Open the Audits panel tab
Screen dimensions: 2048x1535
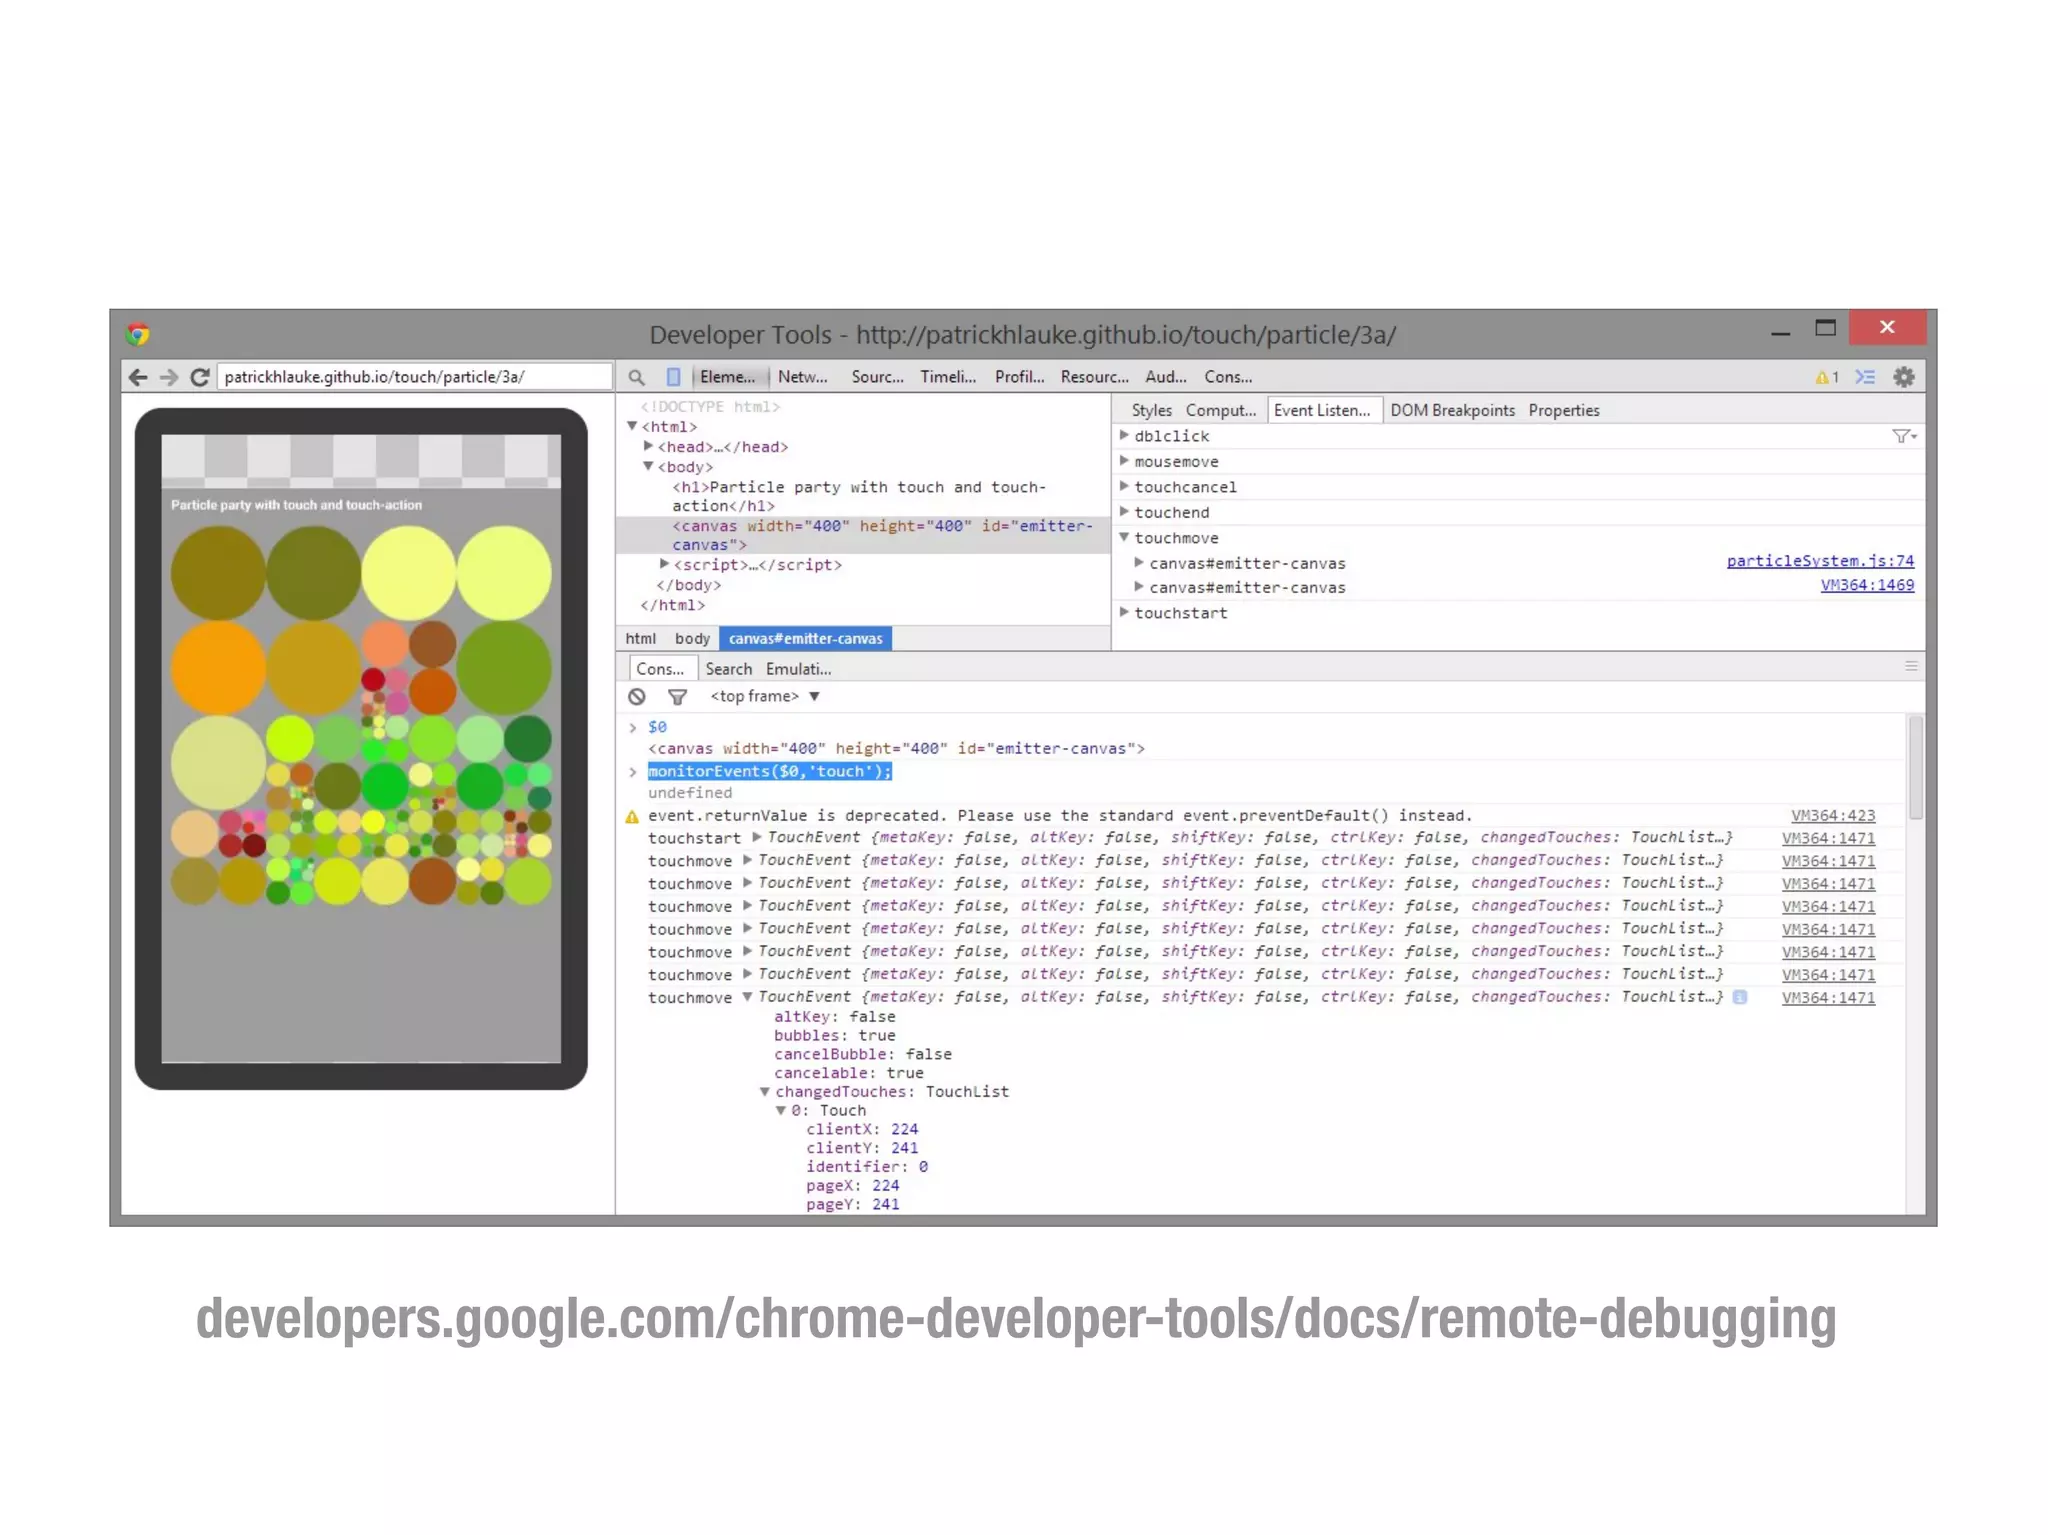(1166, 377)
